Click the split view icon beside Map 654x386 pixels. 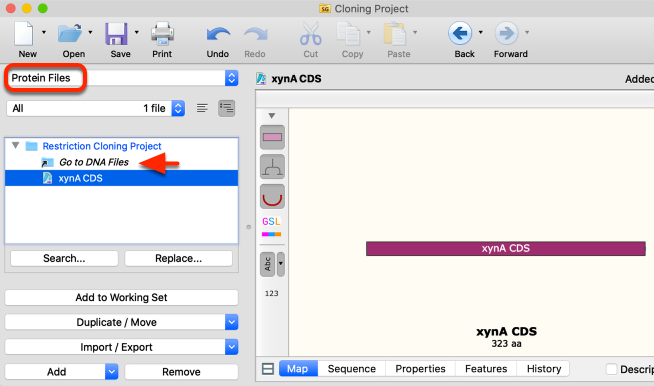click(x=268, y=369)
